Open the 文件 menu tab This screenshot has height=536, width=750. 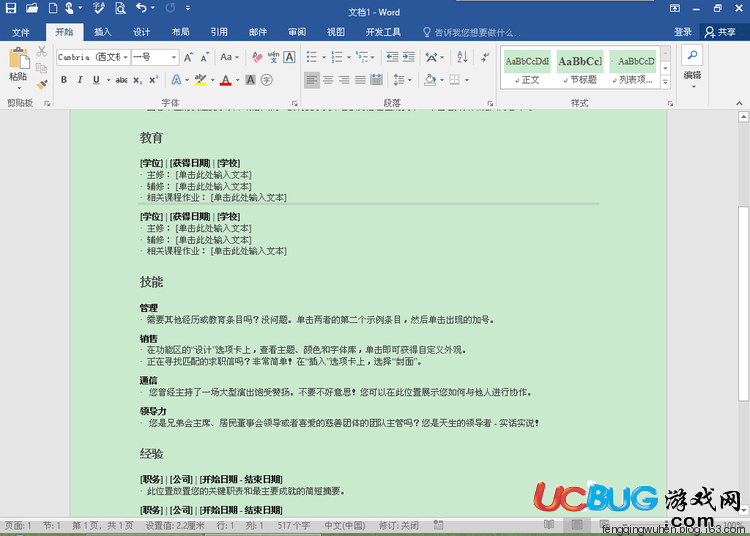tap(21, 32)
